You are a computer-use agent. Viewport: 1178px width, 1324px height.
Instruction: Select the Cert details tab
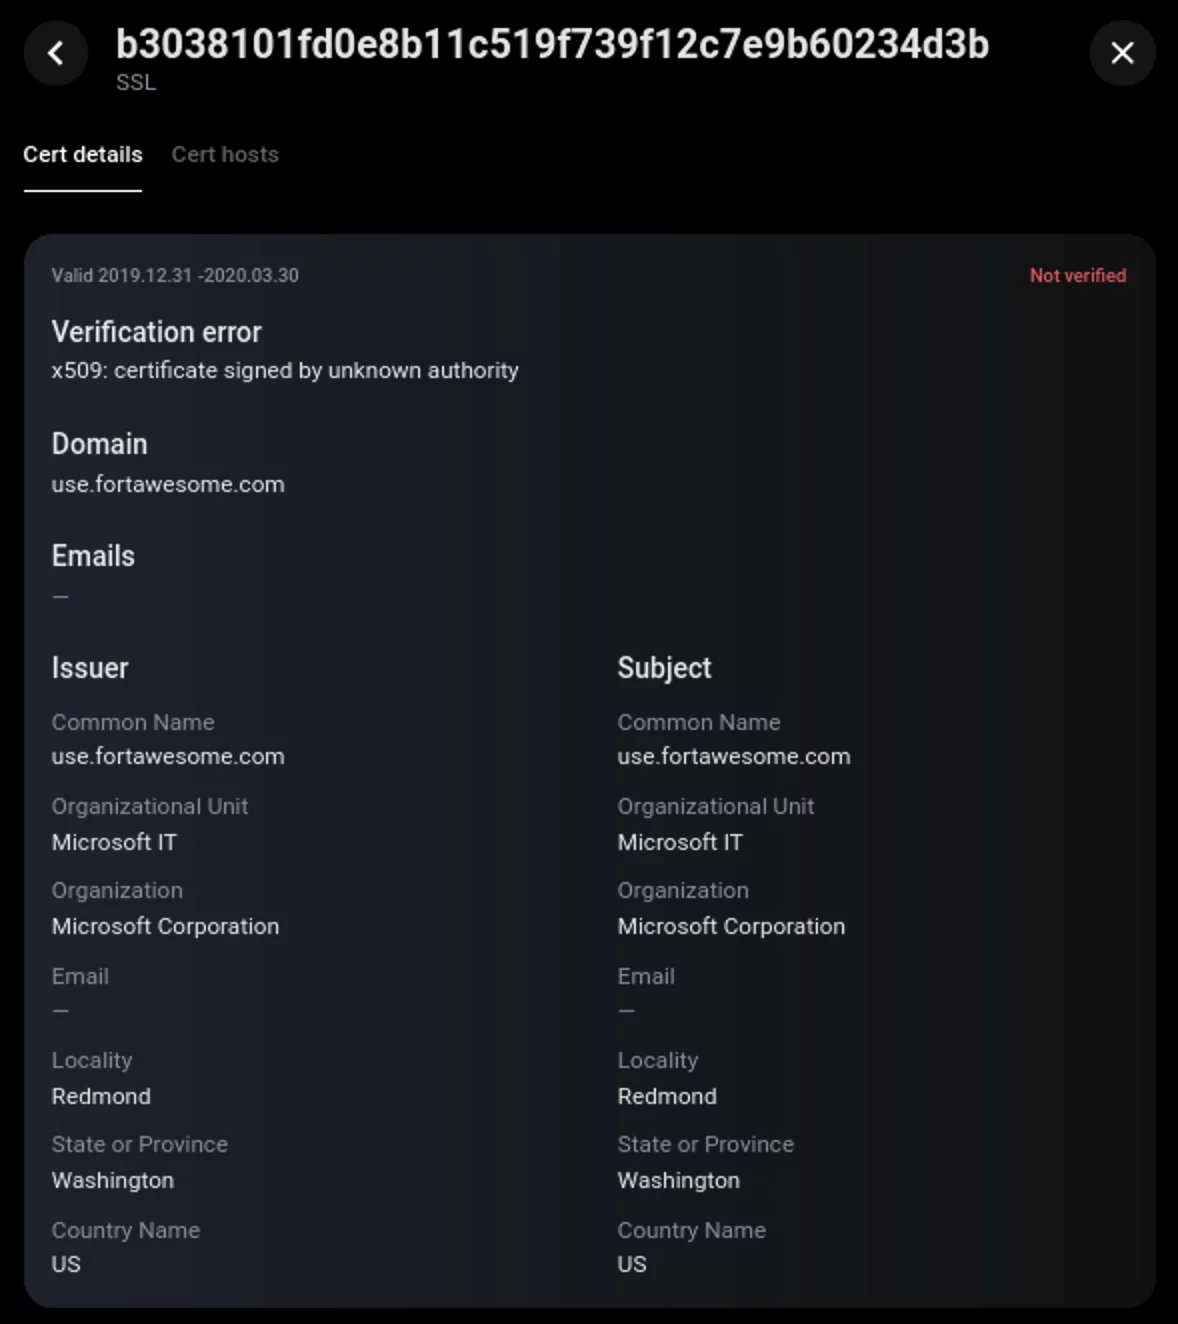point(83,154)
